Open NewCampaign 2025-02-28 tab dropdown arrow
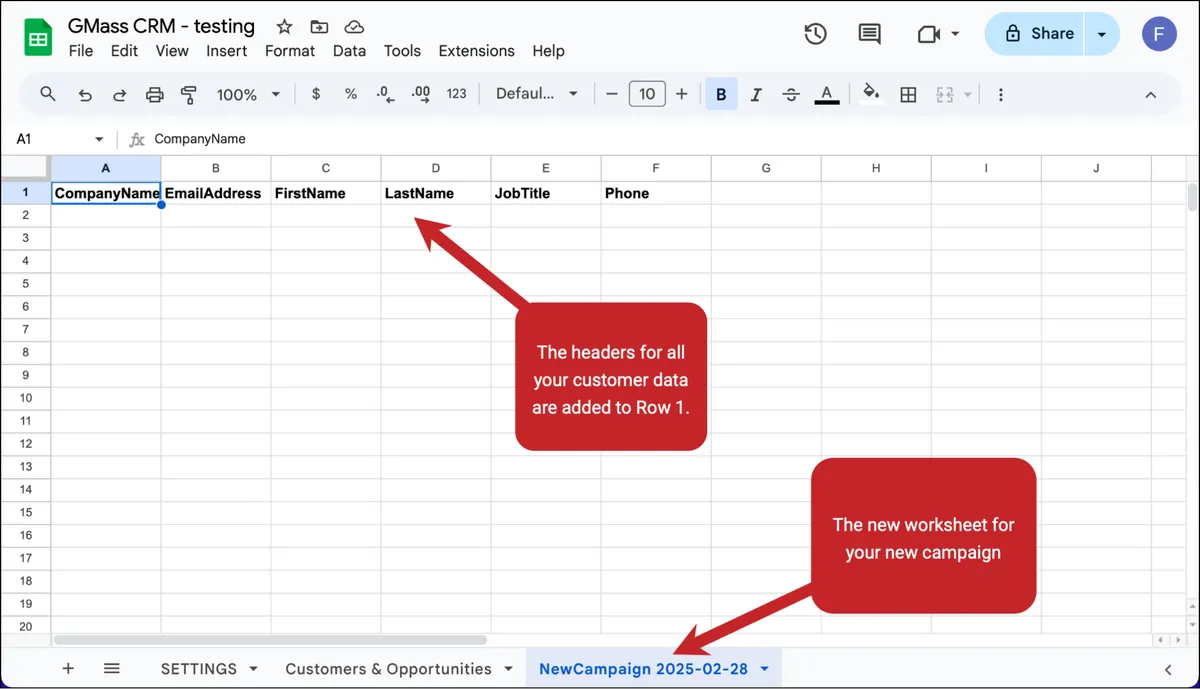 (x=765, y=669)
